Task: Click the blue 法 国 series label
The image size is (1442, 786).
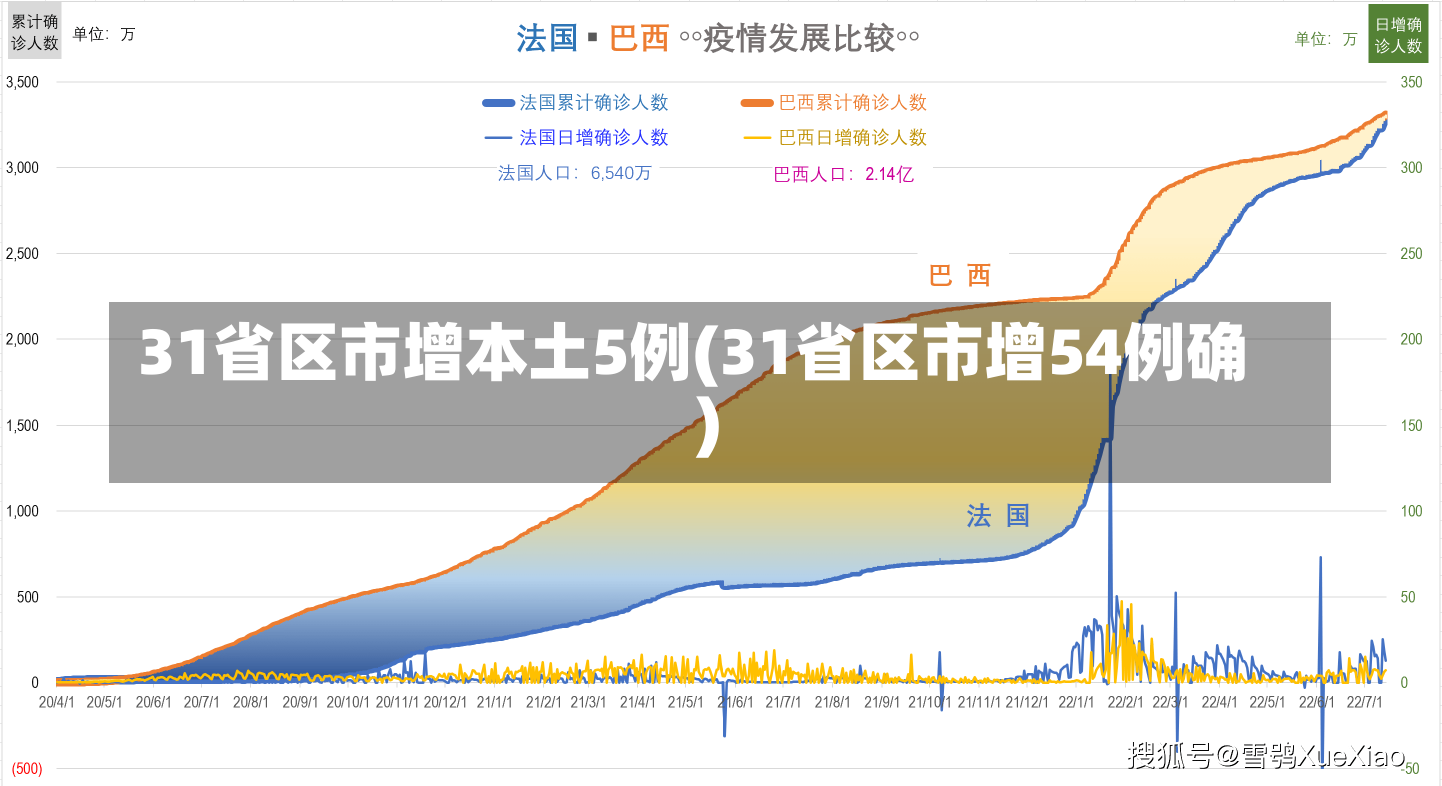Action: click(998, 516)
